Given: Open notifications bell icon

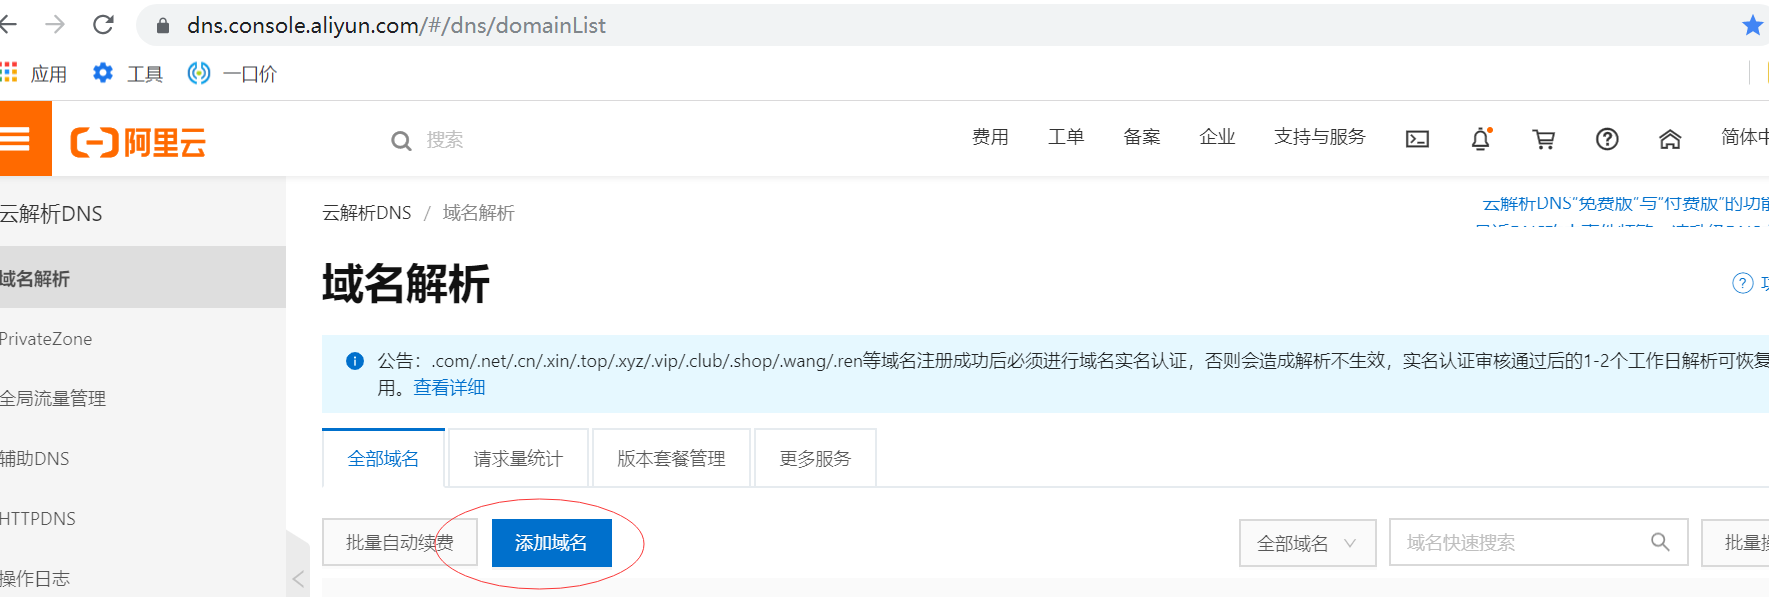Looking at the screenshot, I should click(1481, 139).
